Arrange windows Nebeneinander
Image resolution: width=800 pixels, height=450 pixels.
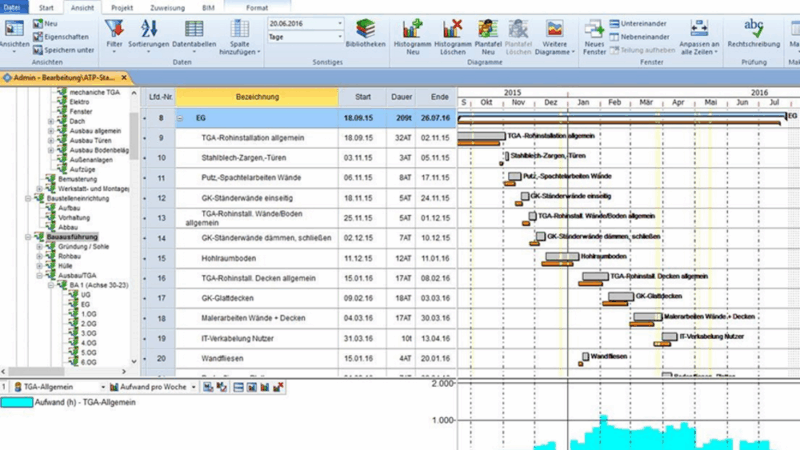point(640,37)
